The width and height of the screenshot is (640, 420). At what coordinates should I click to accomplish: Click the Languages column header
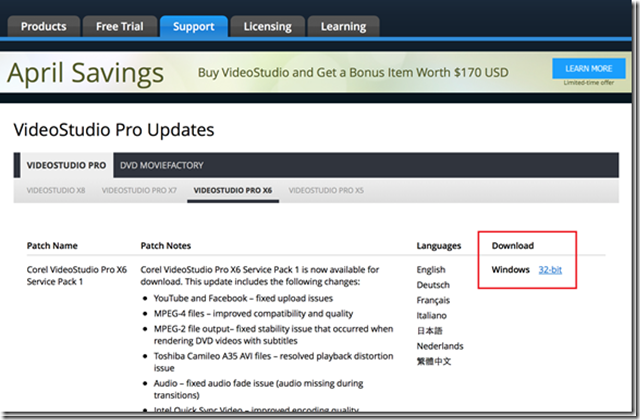tap(439, 246)
